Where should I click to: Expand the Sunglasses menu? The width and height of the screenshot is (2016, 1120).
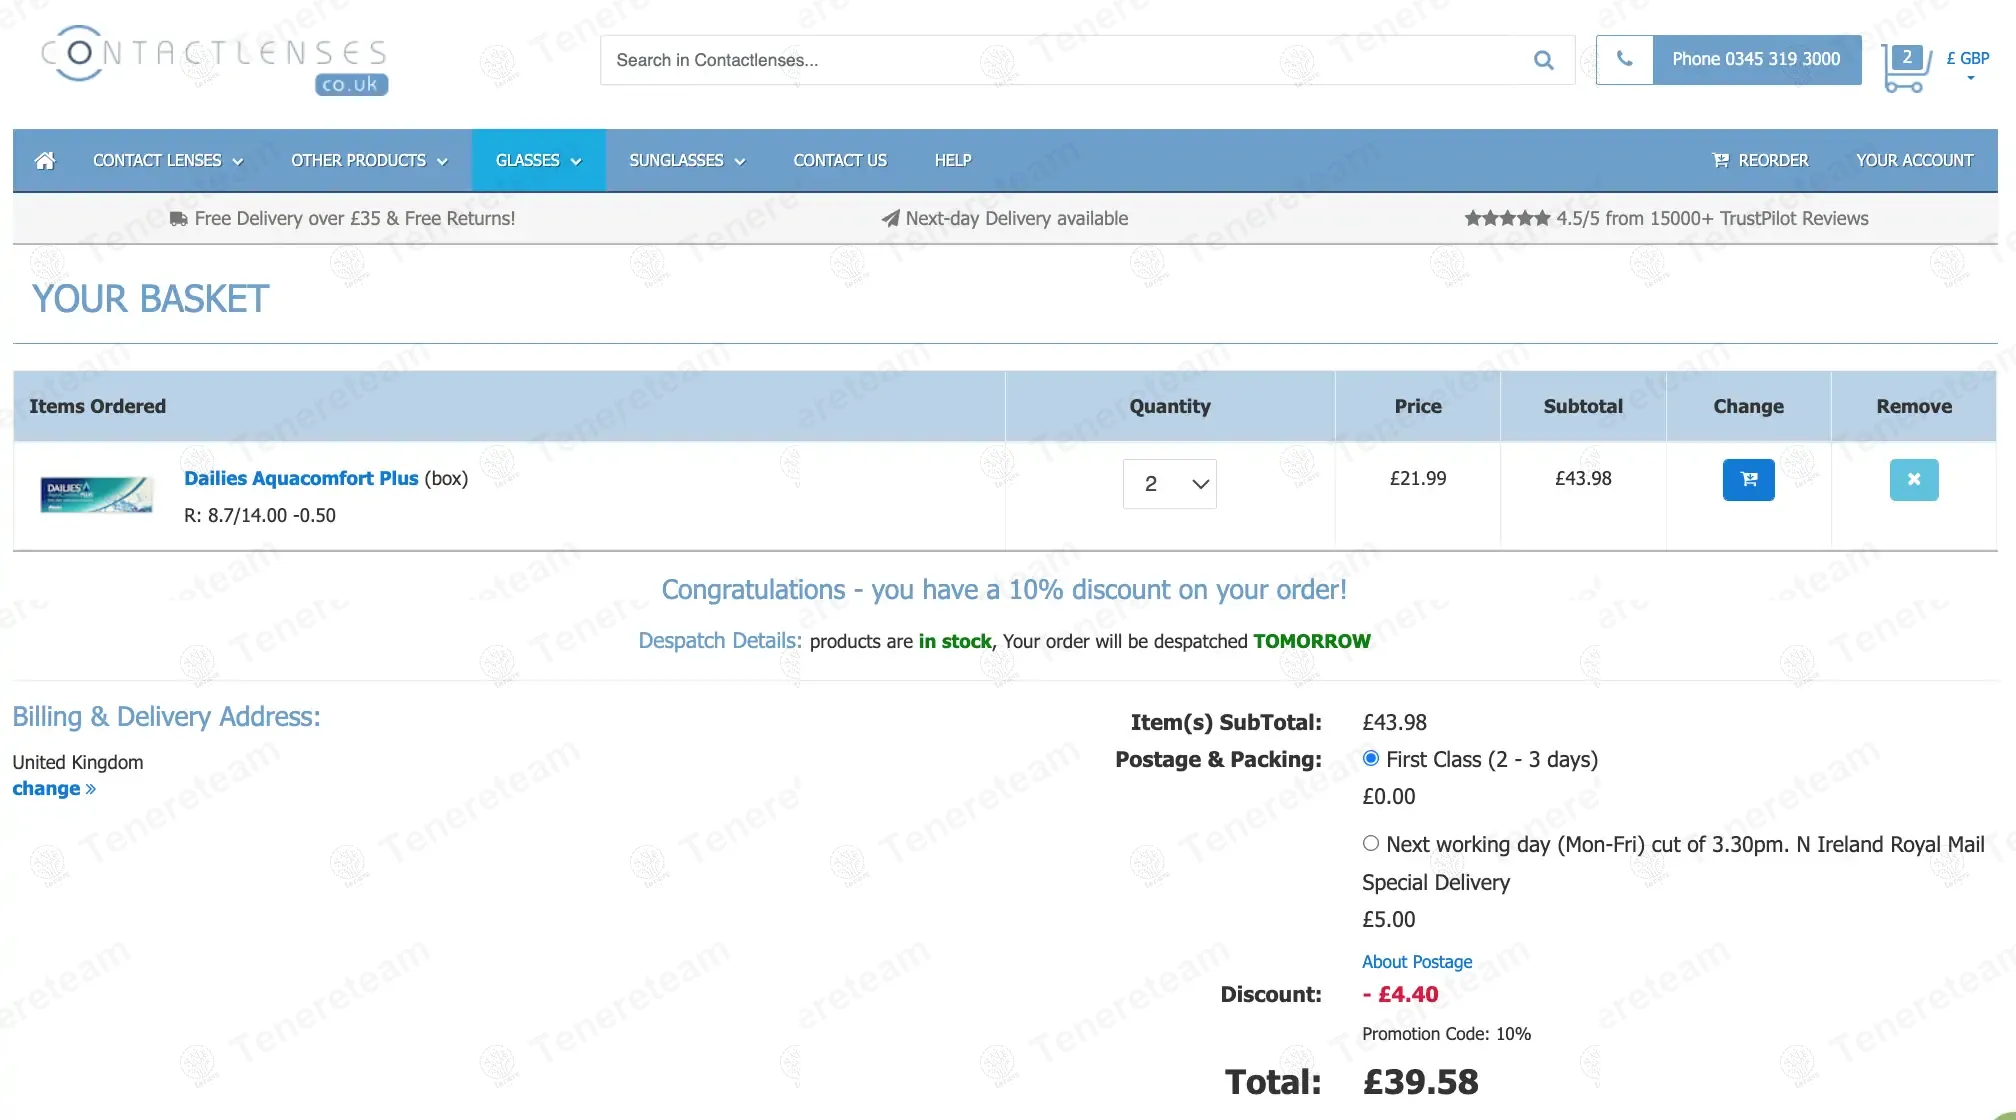pos(687,160)
